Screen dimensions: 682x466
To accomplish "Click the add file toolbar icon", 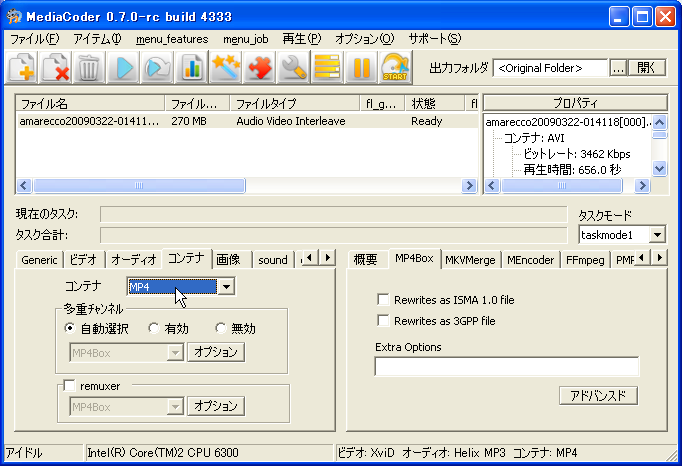I will tap(23, 68).
